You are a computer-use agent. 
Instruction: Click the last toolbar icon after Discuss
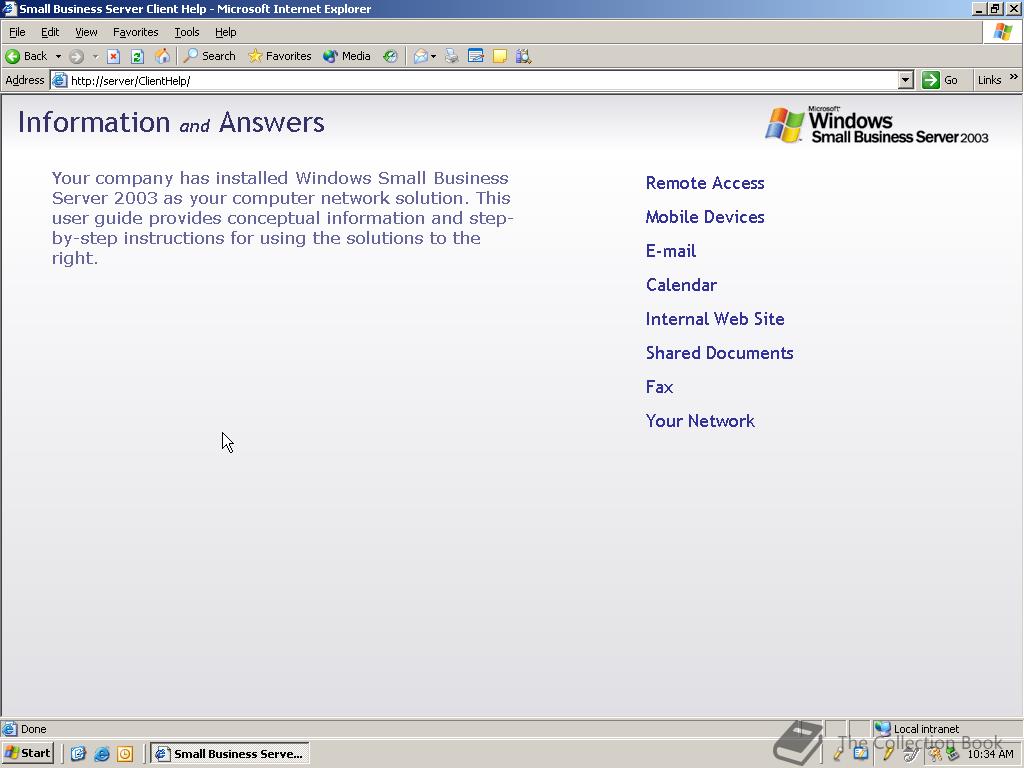click(x=523, y=56)
